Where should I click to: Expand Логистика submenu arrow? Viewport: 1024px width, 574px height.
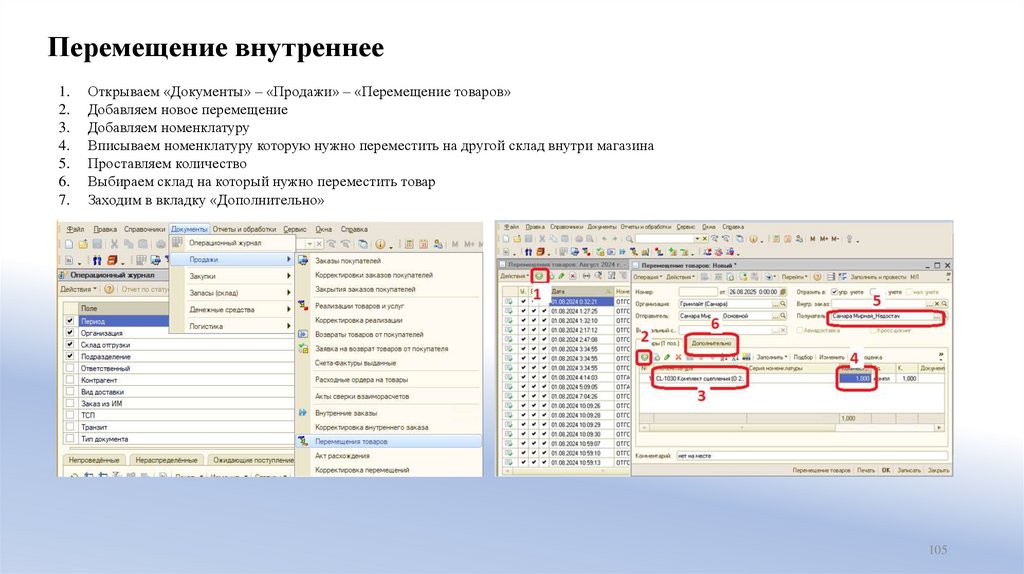click(288, 326)
